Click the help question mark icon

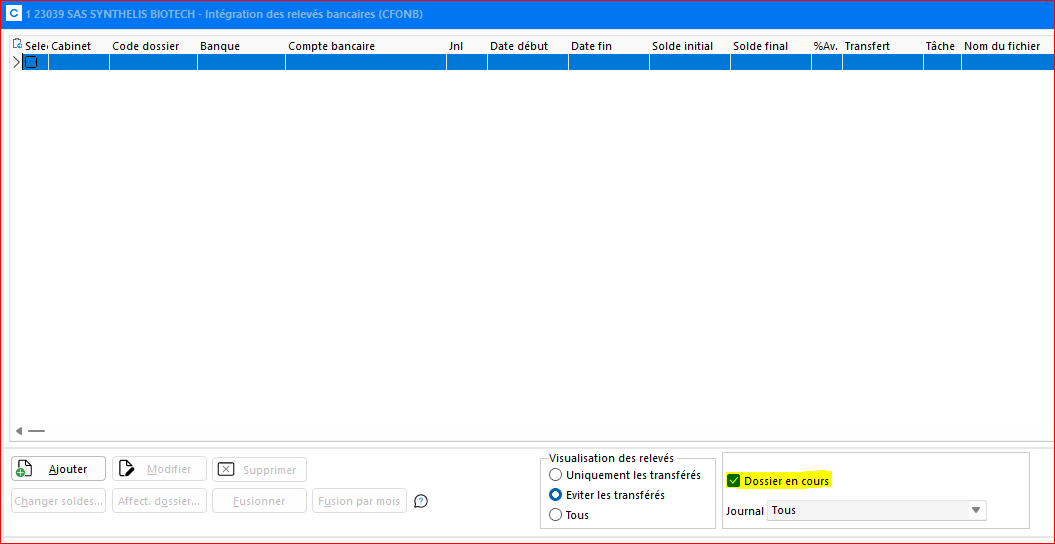(421, 501)
